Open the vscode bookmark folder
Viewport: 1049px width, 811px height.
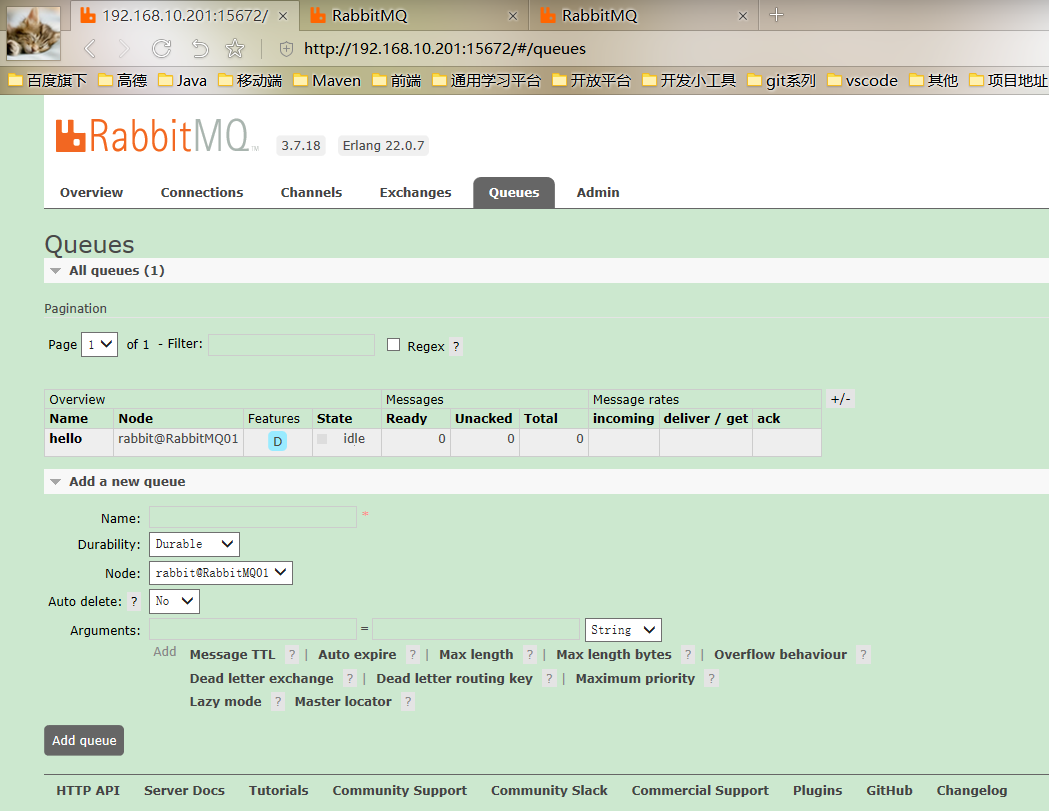[x=862, y=81]
